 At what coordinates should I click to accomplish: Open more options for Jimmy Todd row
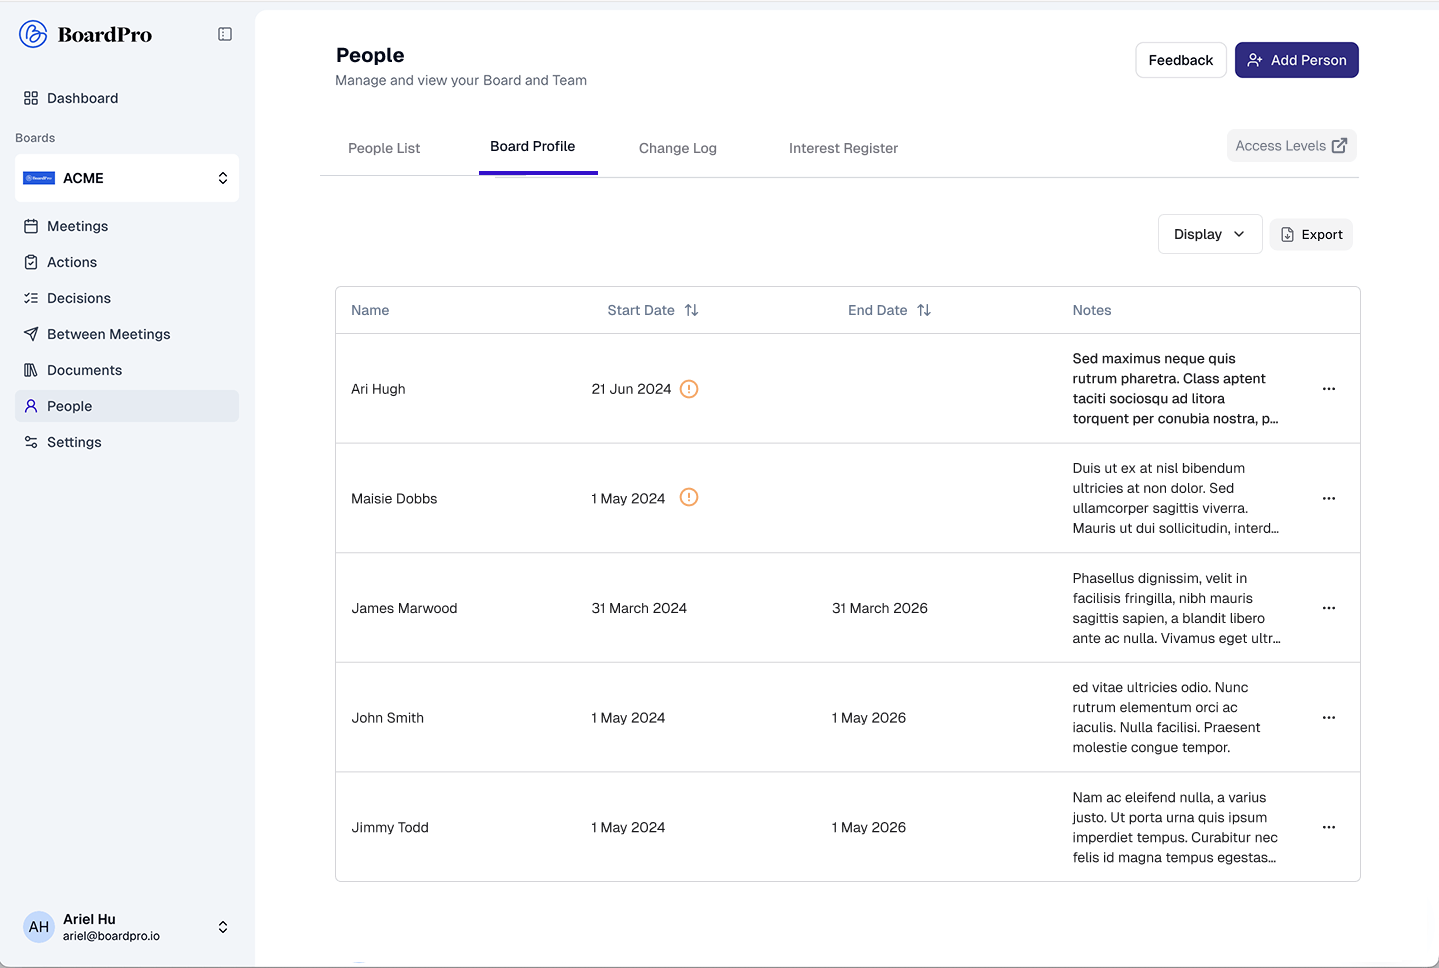[1329, 827]
